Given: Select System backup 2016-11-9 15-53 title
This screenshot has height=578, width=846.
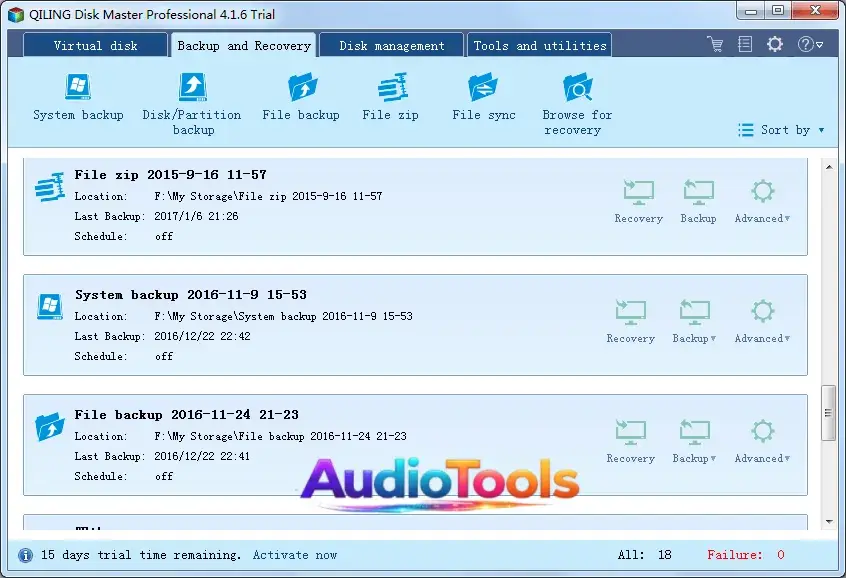Looking at the screenshot, I should click(191, 295).
